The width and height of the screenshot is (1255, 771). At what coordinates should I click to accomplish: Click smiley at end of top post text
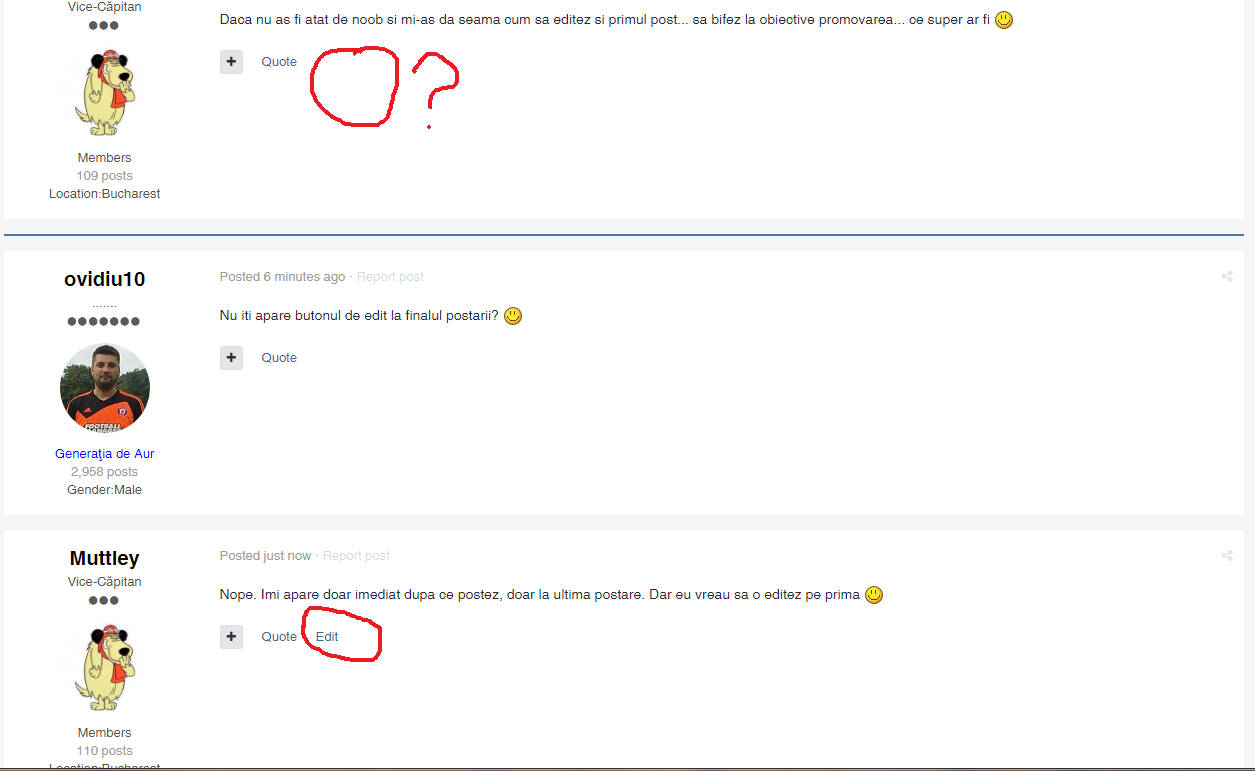(1004, 20)
